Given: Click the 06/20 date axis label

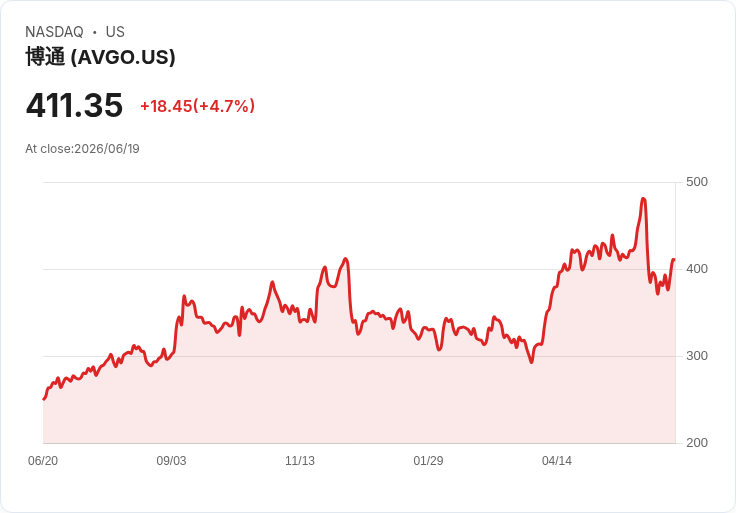Looking at the screenshot, I should point(43,461).
